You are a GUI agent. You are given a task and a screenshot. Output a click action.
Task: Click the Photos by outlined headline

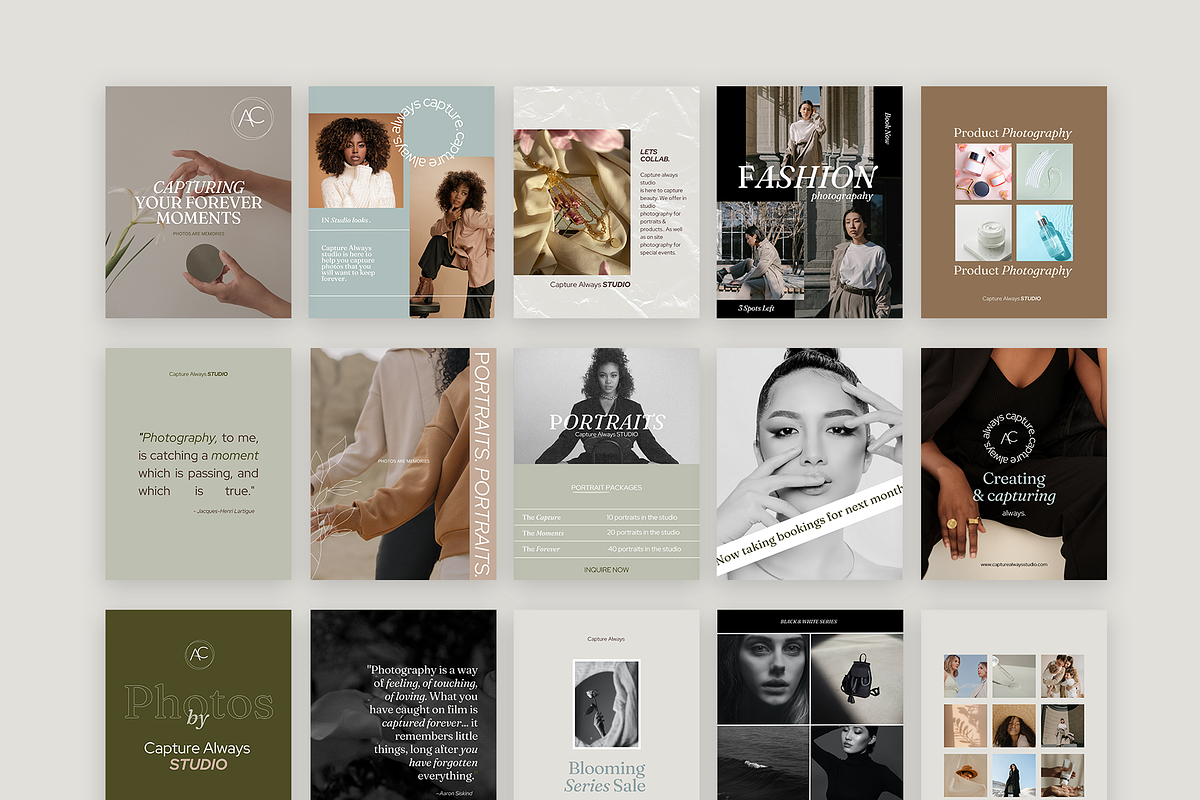[199, 706]
